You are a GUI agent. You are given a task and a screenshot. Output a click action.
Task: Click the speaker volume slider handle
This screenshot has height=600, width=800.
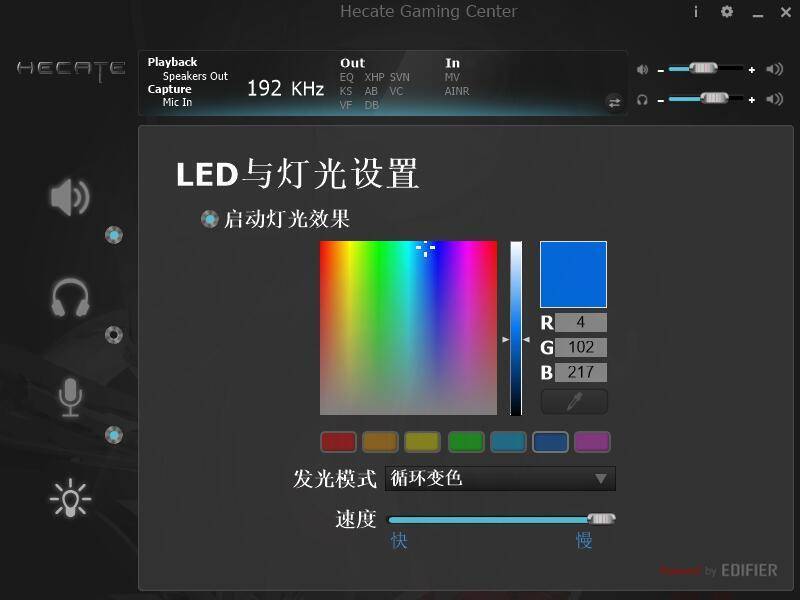pos(704,68)
